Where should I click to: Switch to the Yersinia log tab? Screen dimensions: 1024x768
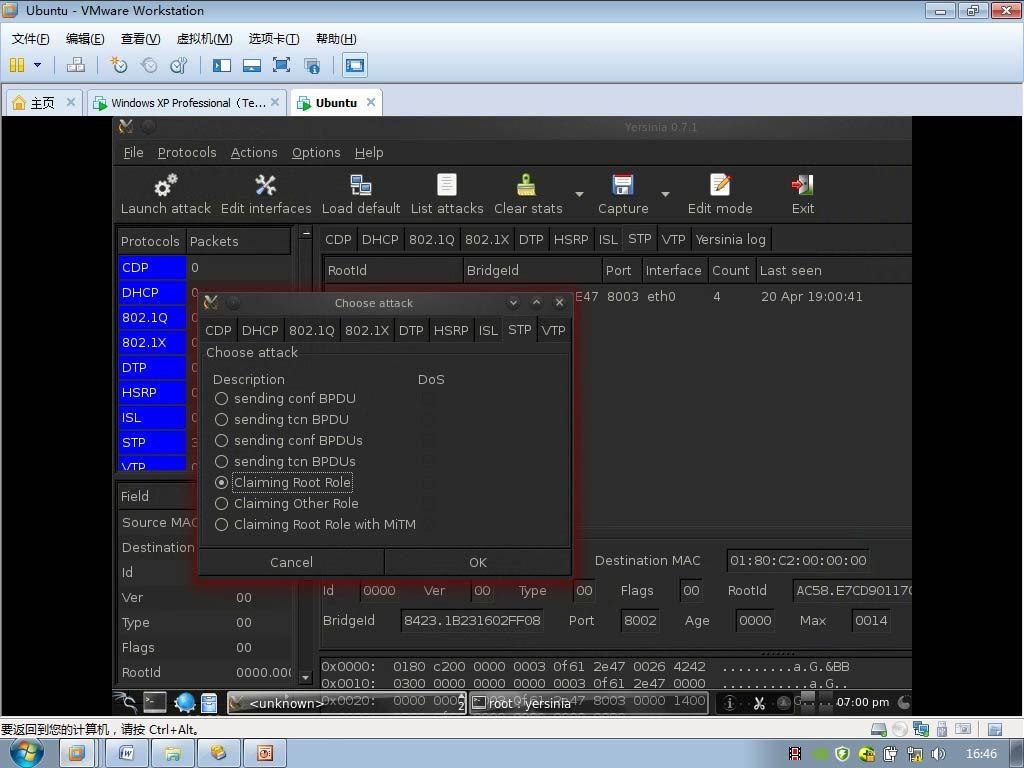pos(731,239)
